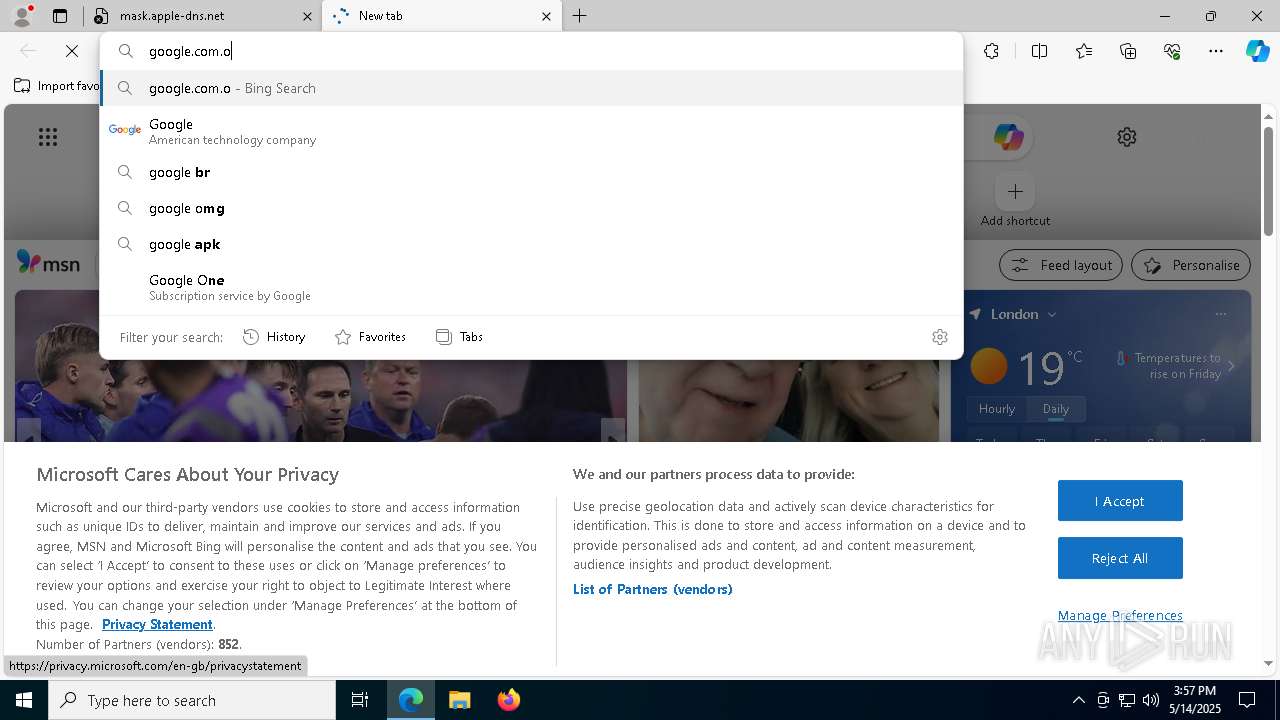The width and height of the screenshot is (1280, 720).
Task: Click the msn logo
Action: (x=48, y=263)
